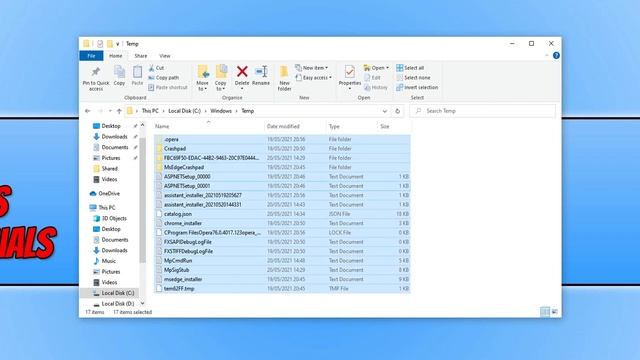Viewport: 640px width, 360px height.
Task: Sort by the Size column header
Action: pos(385,127)
